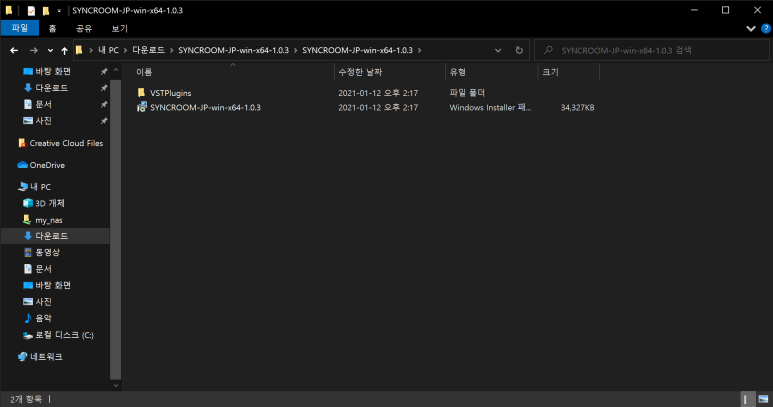Select the VSTPlugins folder
The image size is (773, 407).
click(x=171, y=93)
